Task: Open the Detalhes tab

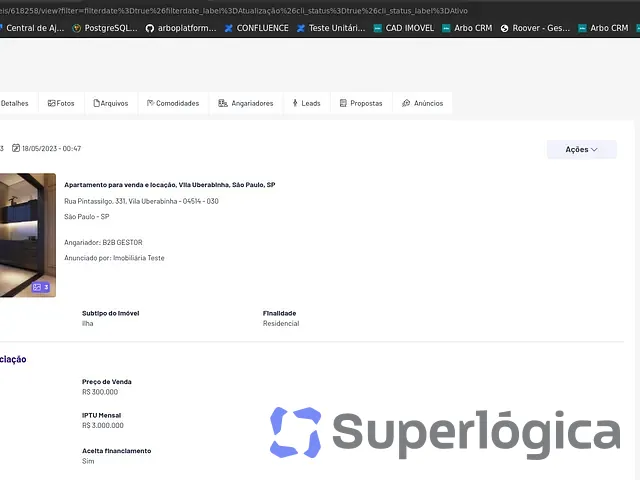Action: click(15, 103)
